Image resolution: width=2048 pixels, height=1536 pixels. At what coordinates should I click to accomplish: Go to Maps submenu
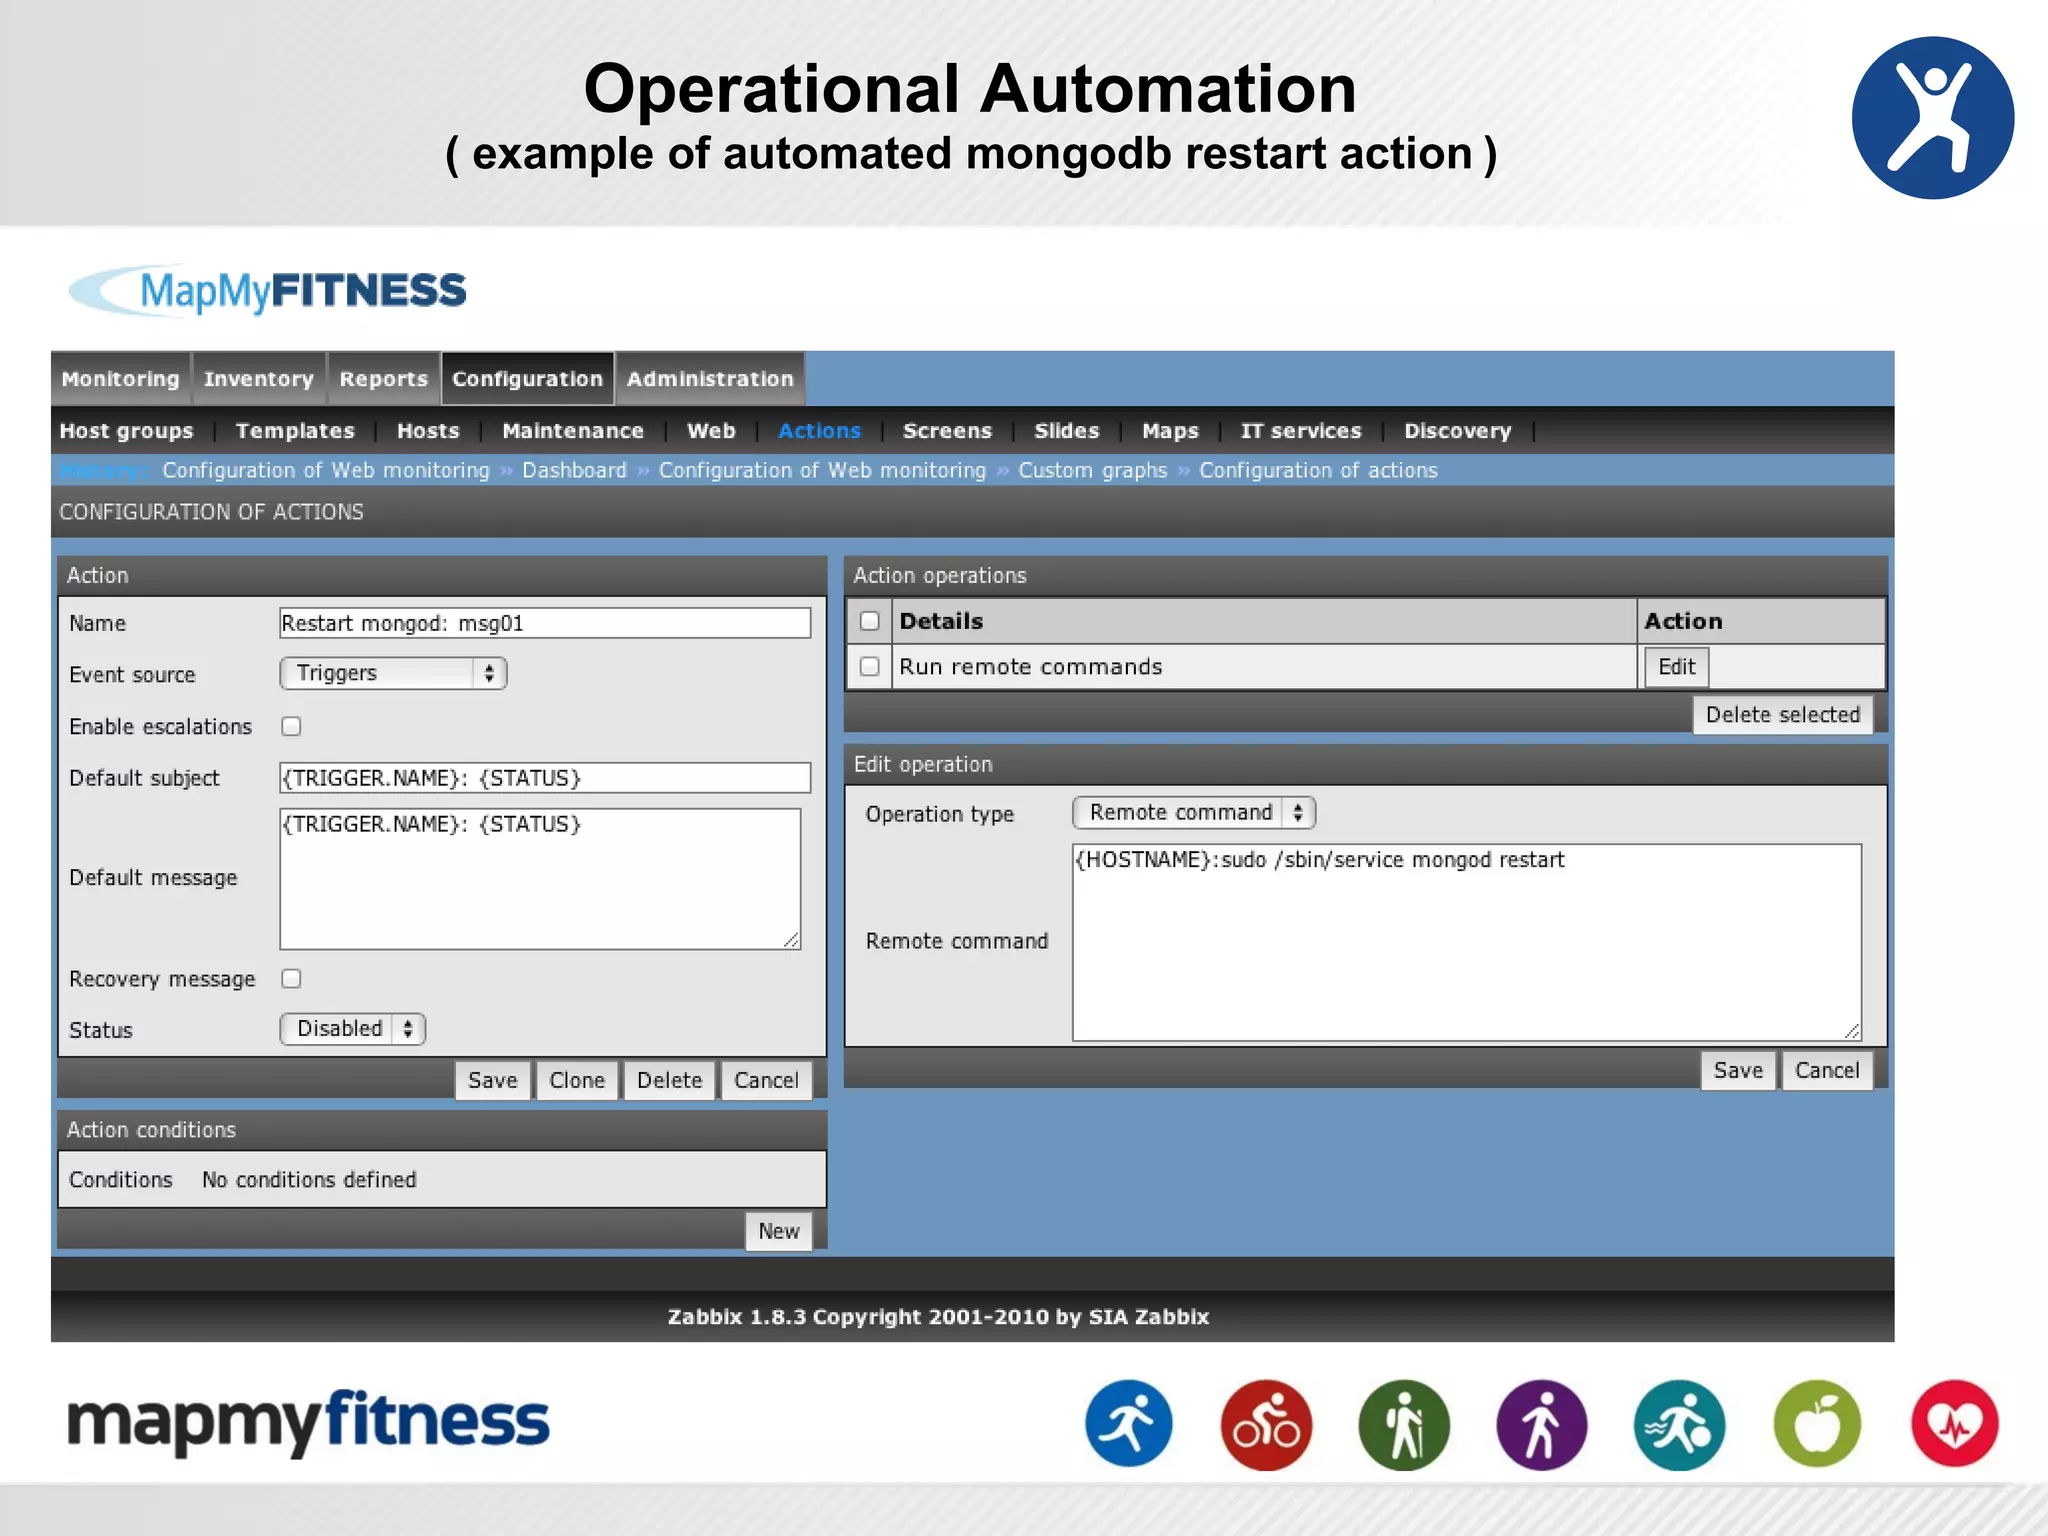click(1170, 431)
